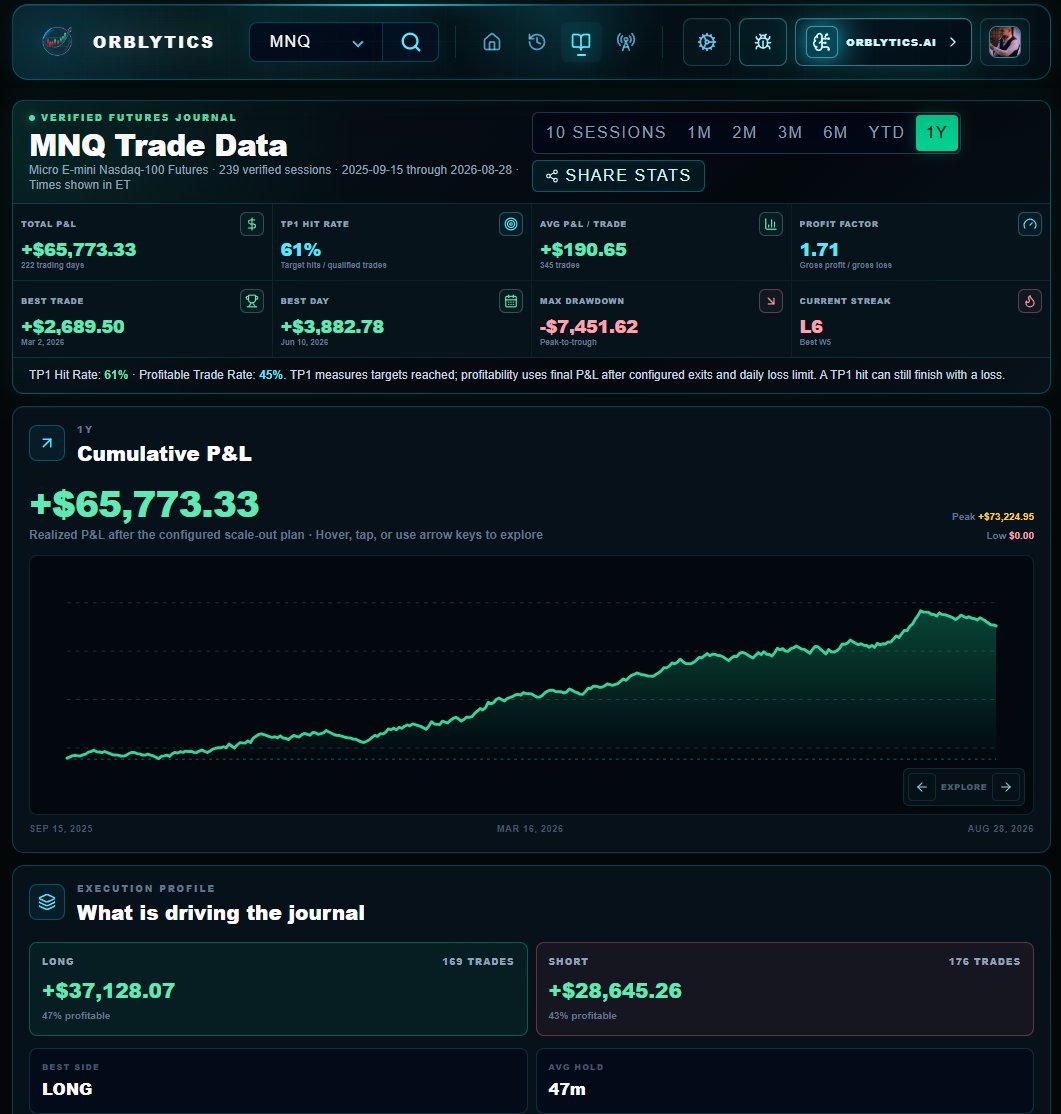
Task: Click the TP1 Hit Rate target icon
Action: pyautogui.click(x=511, y=225)
